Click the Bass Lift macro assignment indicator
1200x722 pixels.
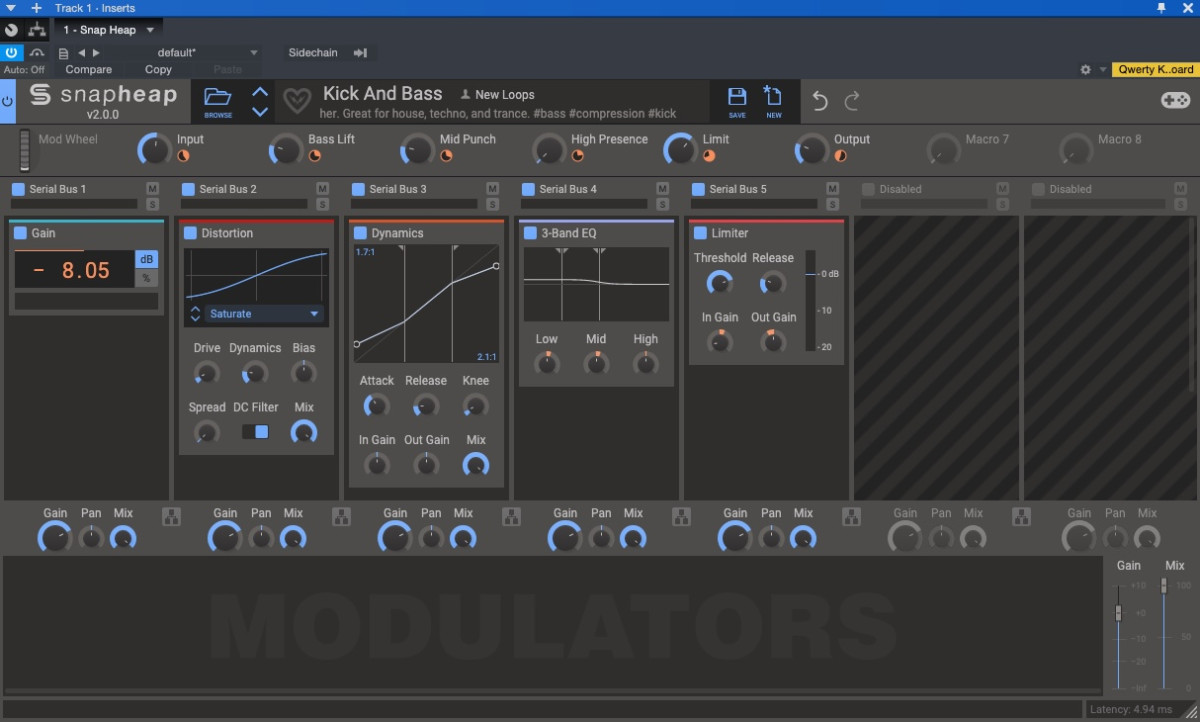[x=314, y=156]
